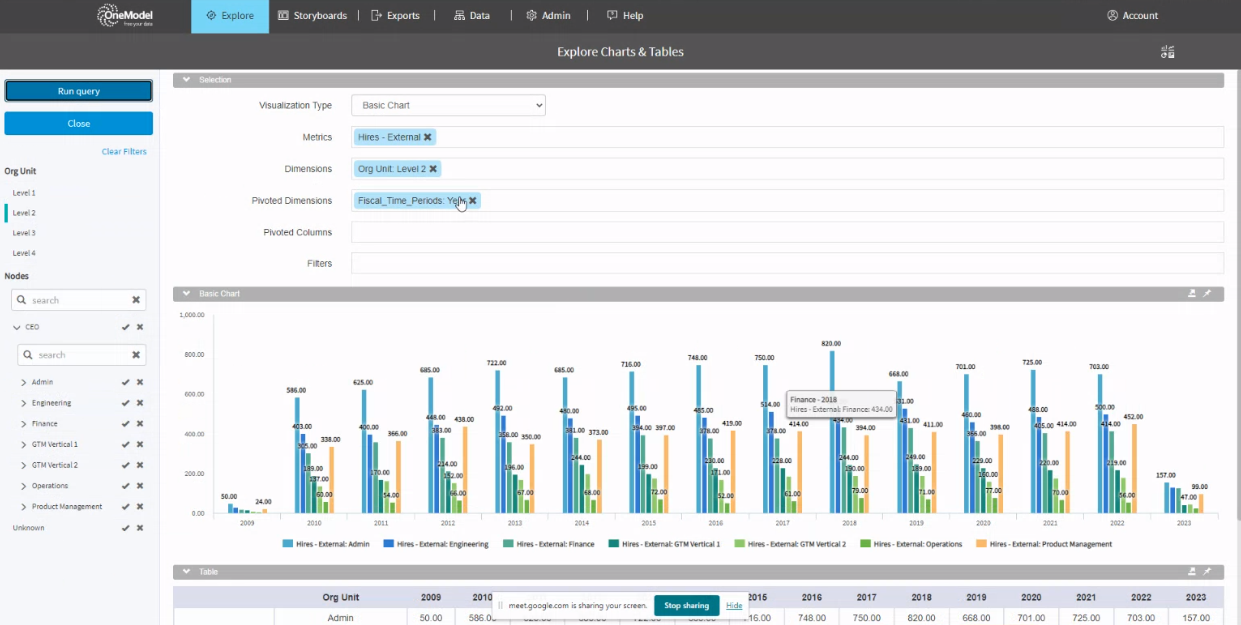Open the Admin menu
The height and width of the screenshot is (625, 1241).
click(x=549, y=16)
